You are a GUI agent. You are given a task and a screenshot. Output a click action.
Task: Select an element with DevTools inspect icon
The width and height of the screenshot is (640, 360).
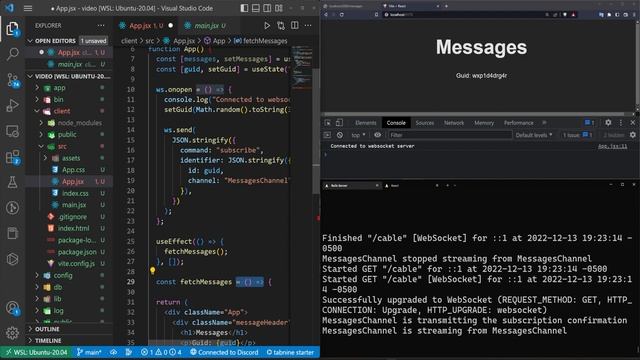click(x=327, y=122)
